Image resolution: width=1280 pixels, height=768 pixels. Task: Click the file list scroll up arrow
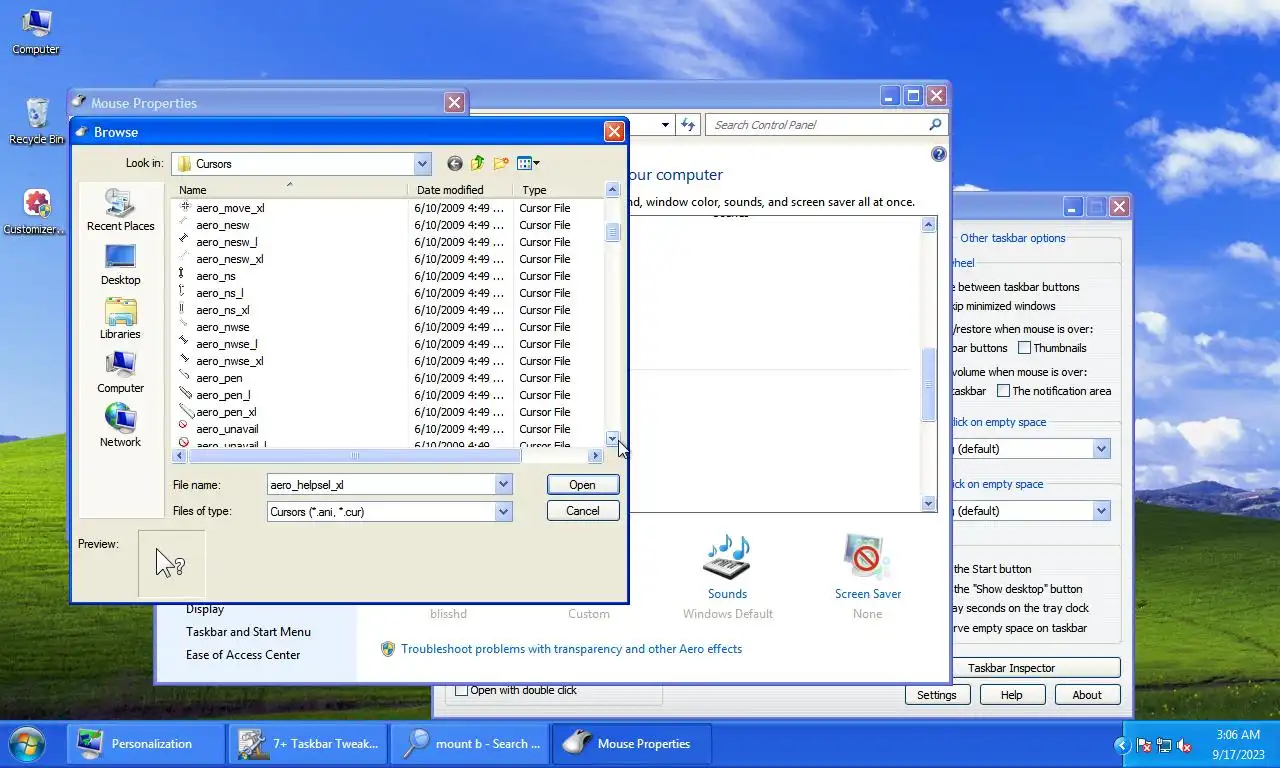613,190
